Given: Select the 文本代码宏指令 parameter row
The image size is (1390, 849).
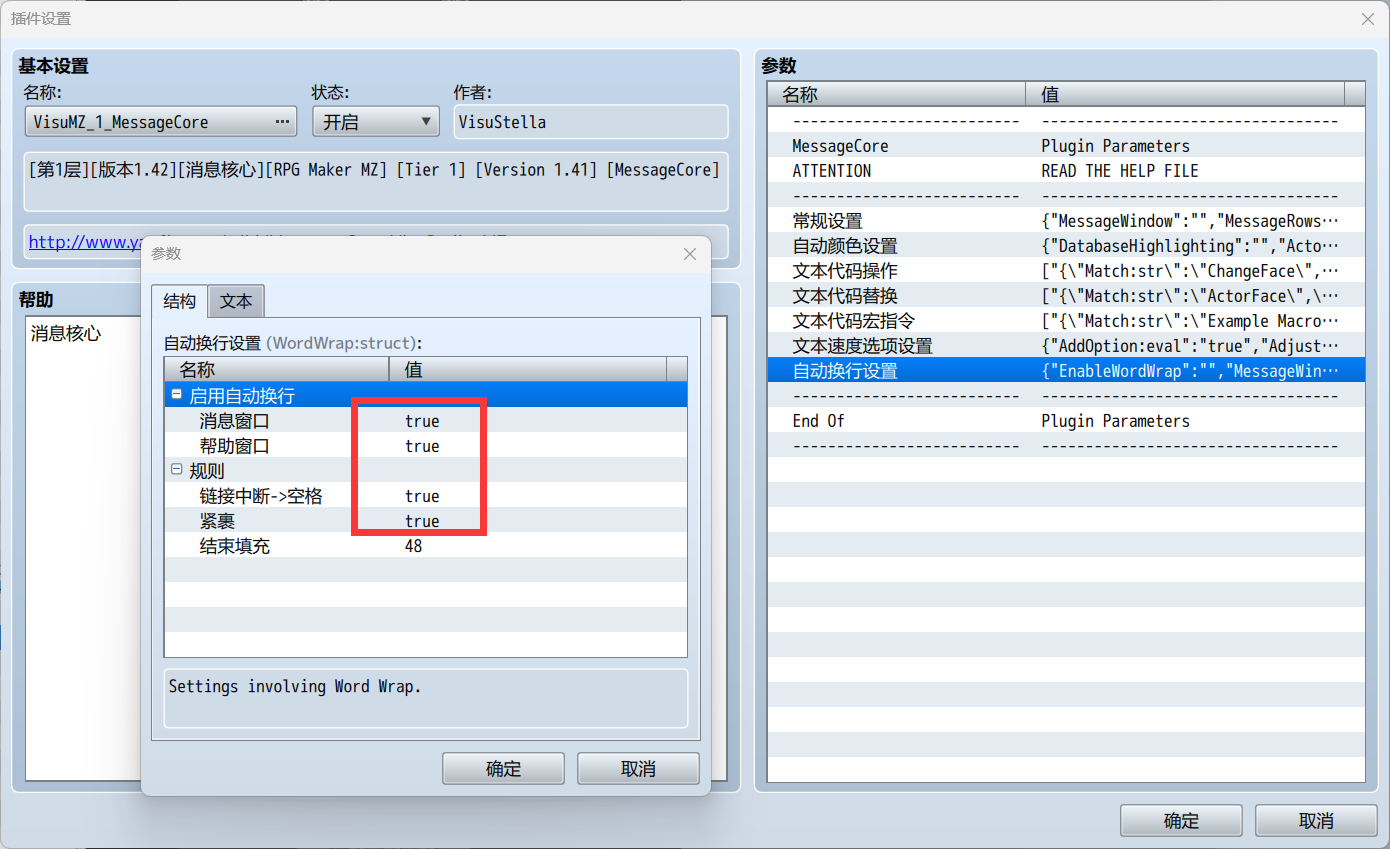Looking at the screenshot, I should [1066, 321].
